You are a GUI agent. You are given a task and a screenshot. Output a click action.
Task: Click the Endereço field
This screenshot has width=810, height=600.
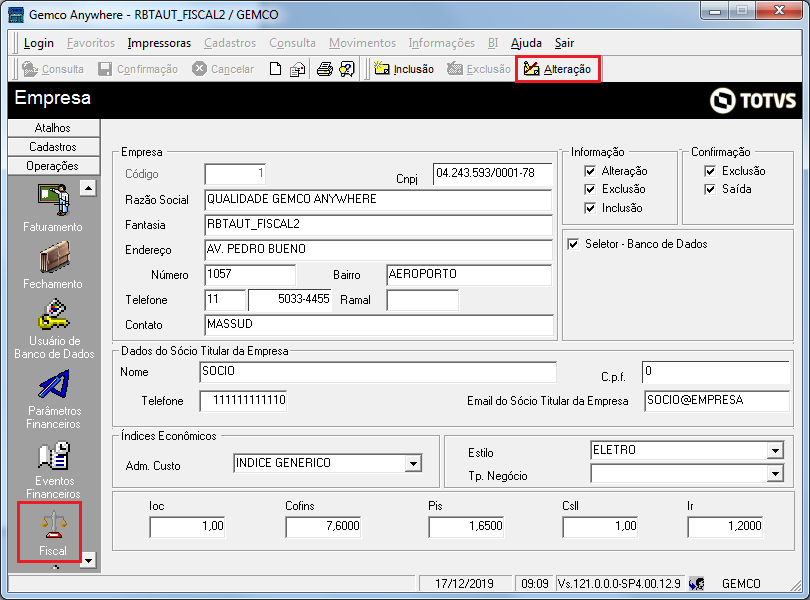click(378, 250)
